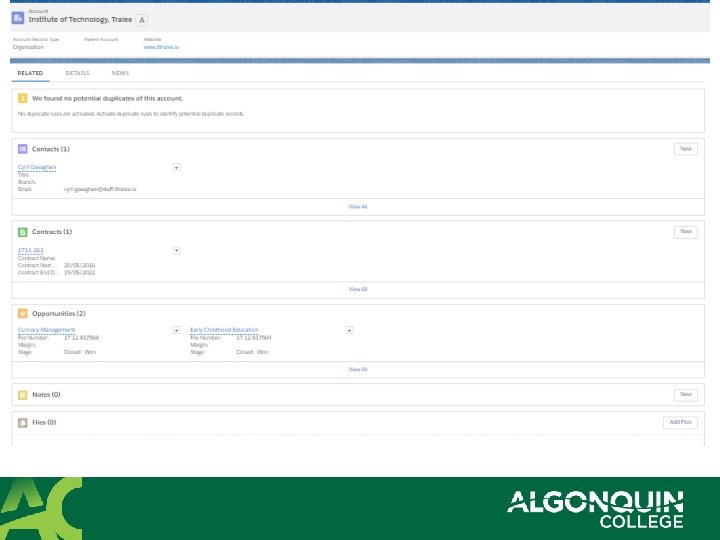
Task: Click the green Contracts list icon
Action: (x=22, y=232)
